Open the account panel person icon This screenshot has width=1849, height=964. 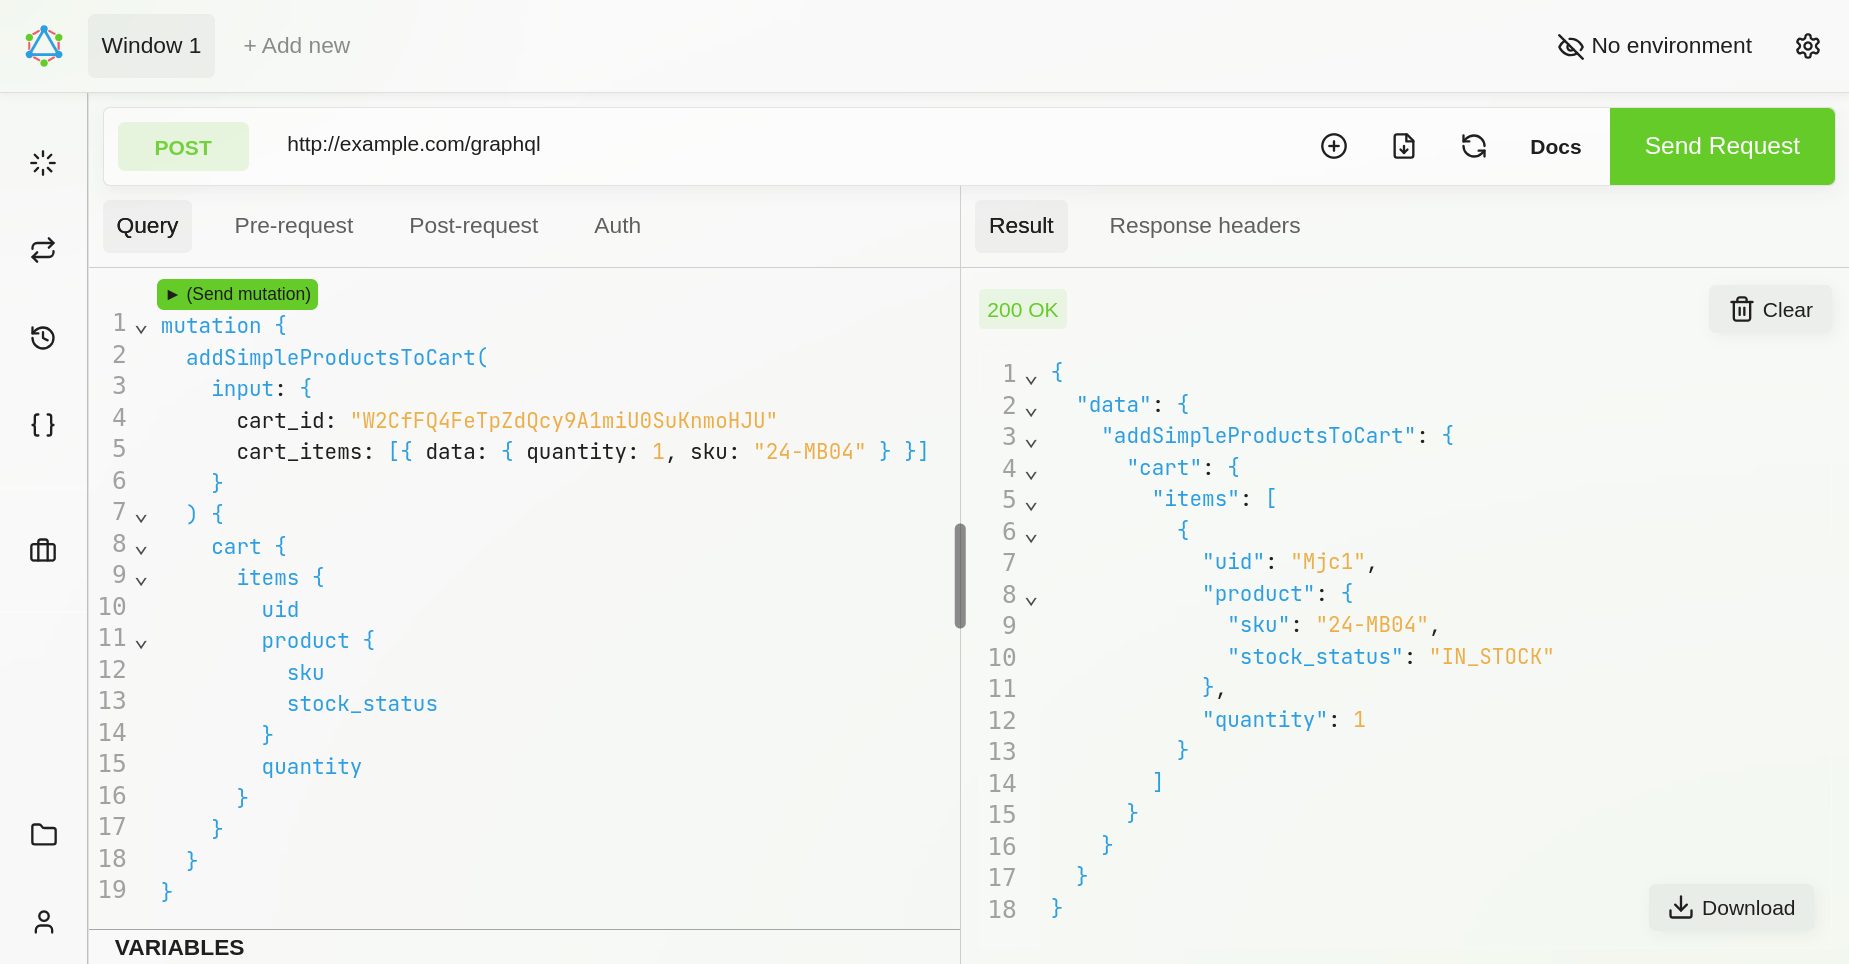(x=42, y=922)
